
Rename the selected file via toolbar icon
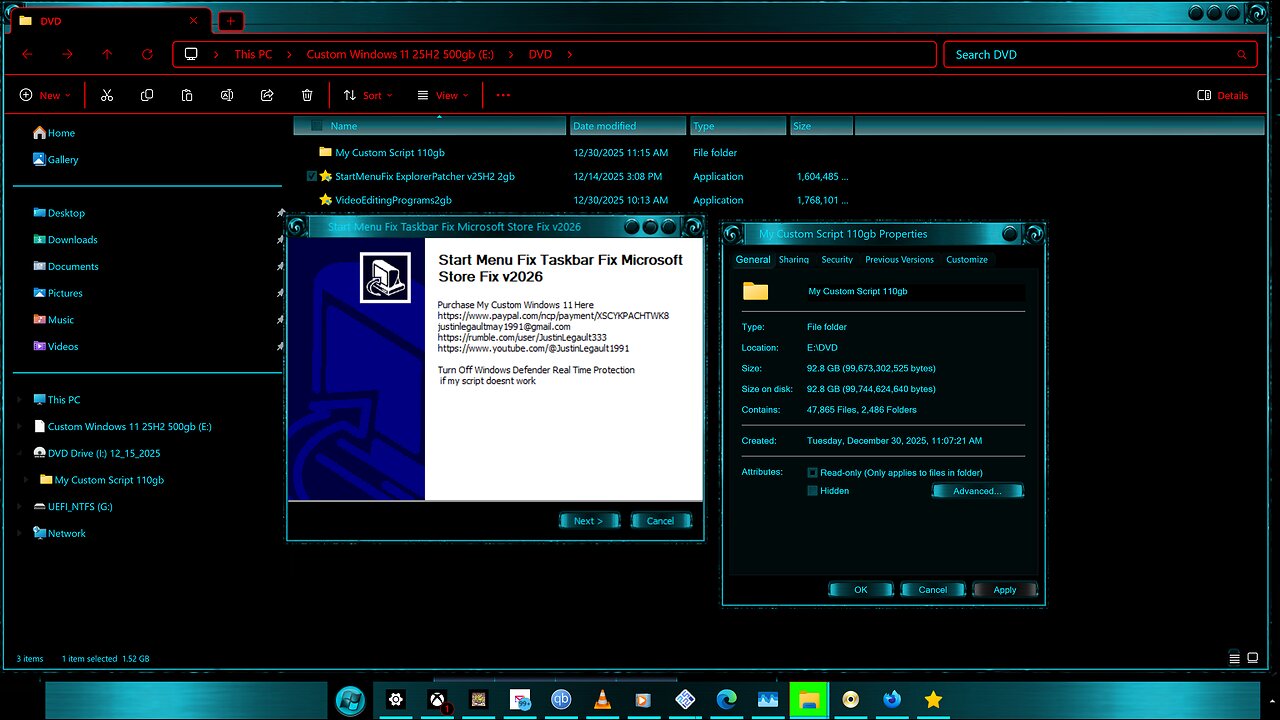[227, 95]
